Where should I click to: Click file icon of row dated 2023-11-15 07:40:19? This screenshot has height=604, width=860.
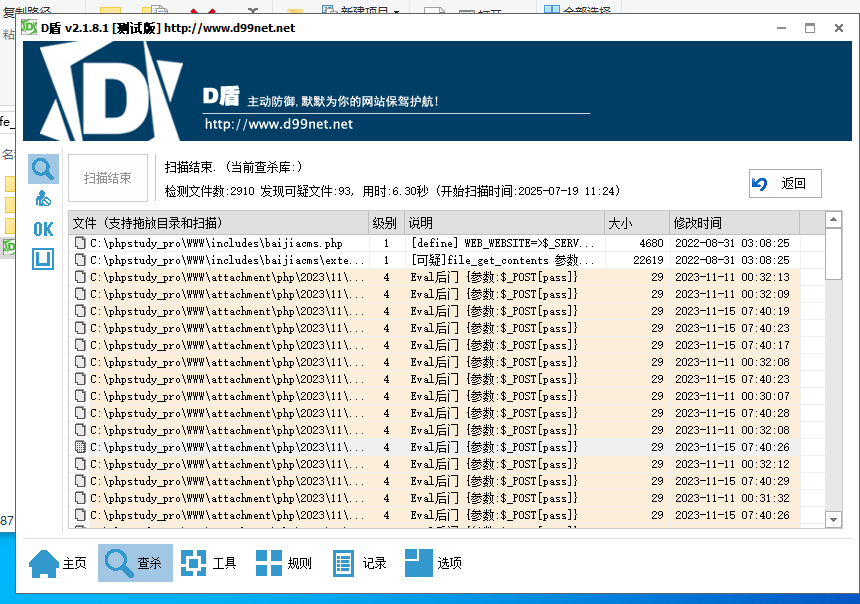point(80,311)
